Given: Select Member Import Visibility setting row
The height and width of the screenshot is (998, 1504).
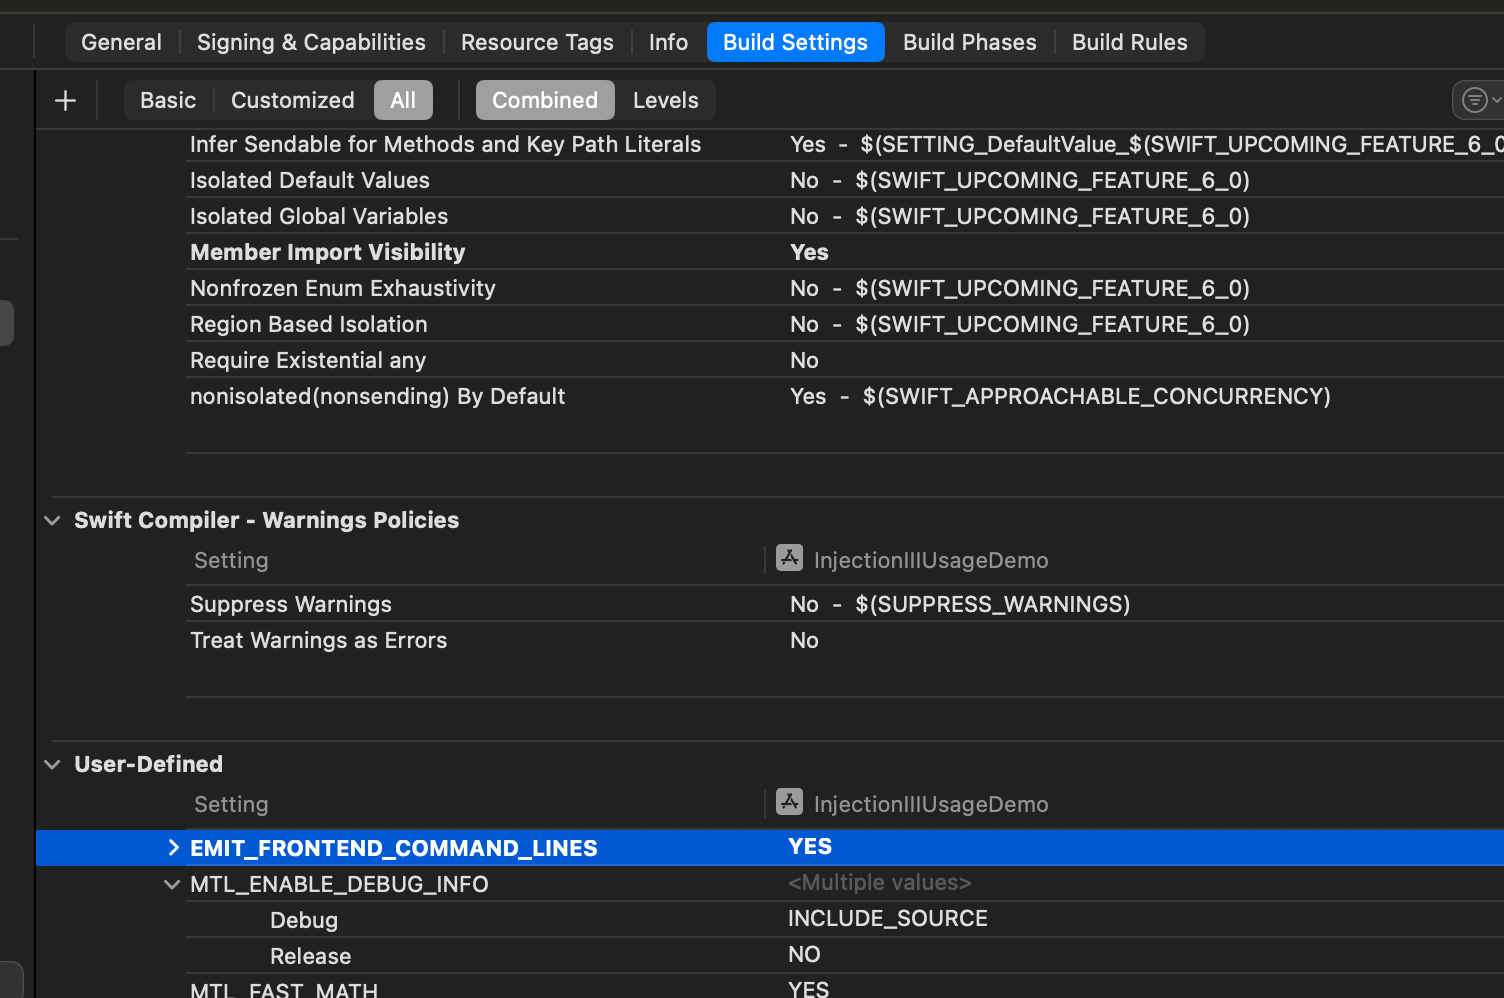Looking at the screenshot, I should tap(328, 252).
